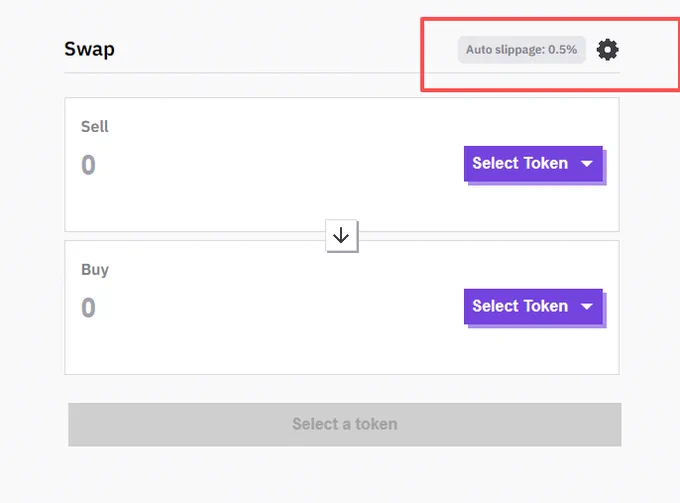
Task: Focus the Sell amount field showing 0
Action: 88,165
